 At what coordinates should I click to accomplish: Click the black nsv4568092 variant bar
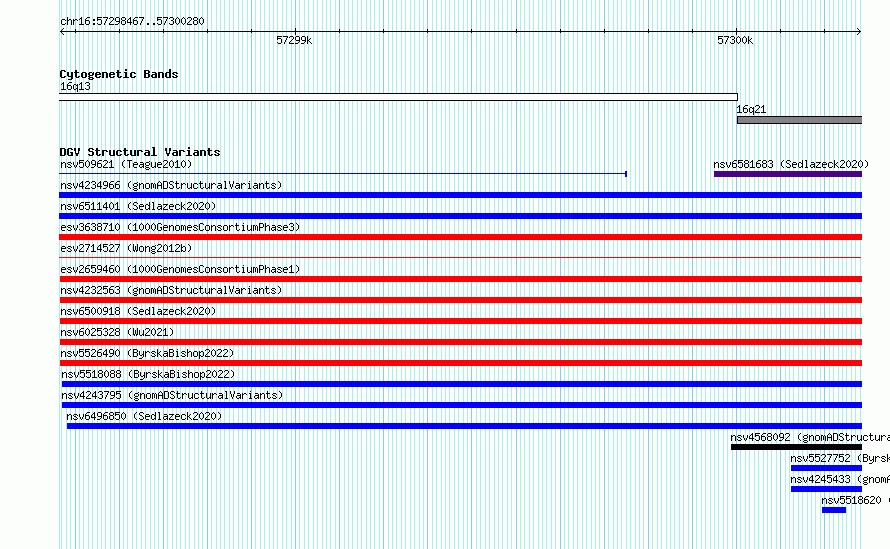(796, 447)
